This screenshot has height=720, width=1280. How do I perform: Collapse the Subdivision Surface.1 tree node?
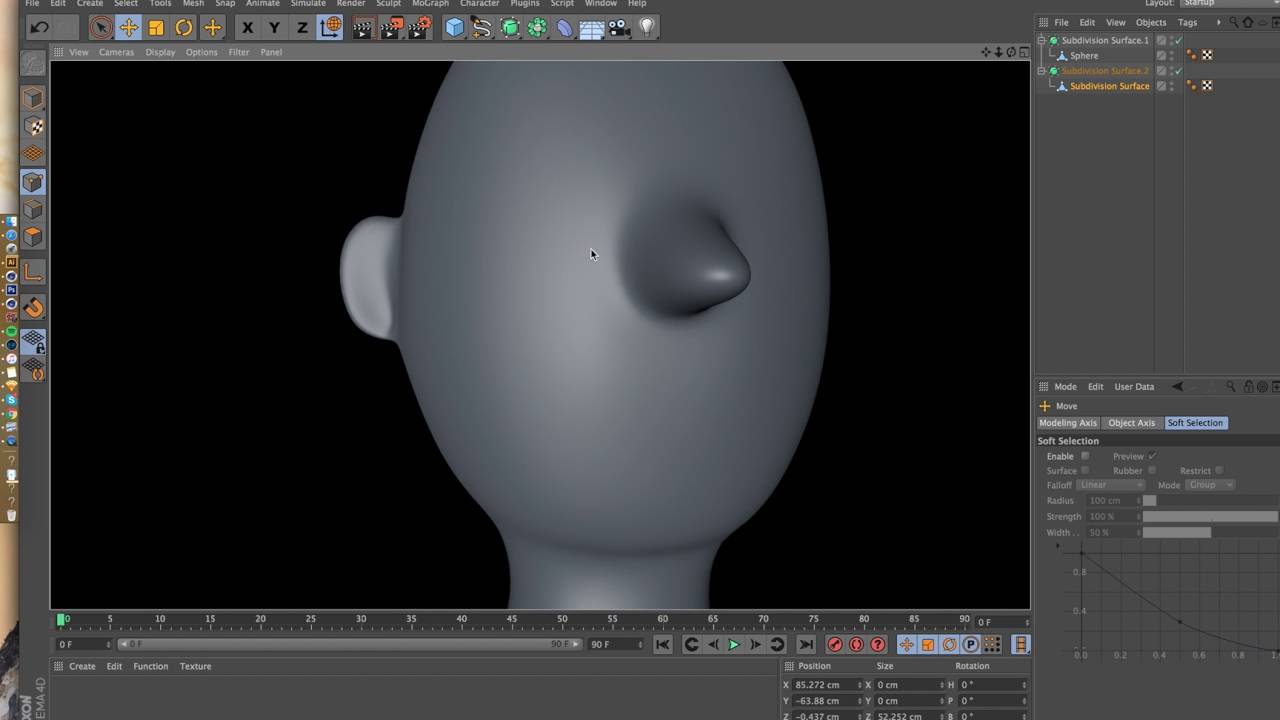click(x=1042, y=40)
